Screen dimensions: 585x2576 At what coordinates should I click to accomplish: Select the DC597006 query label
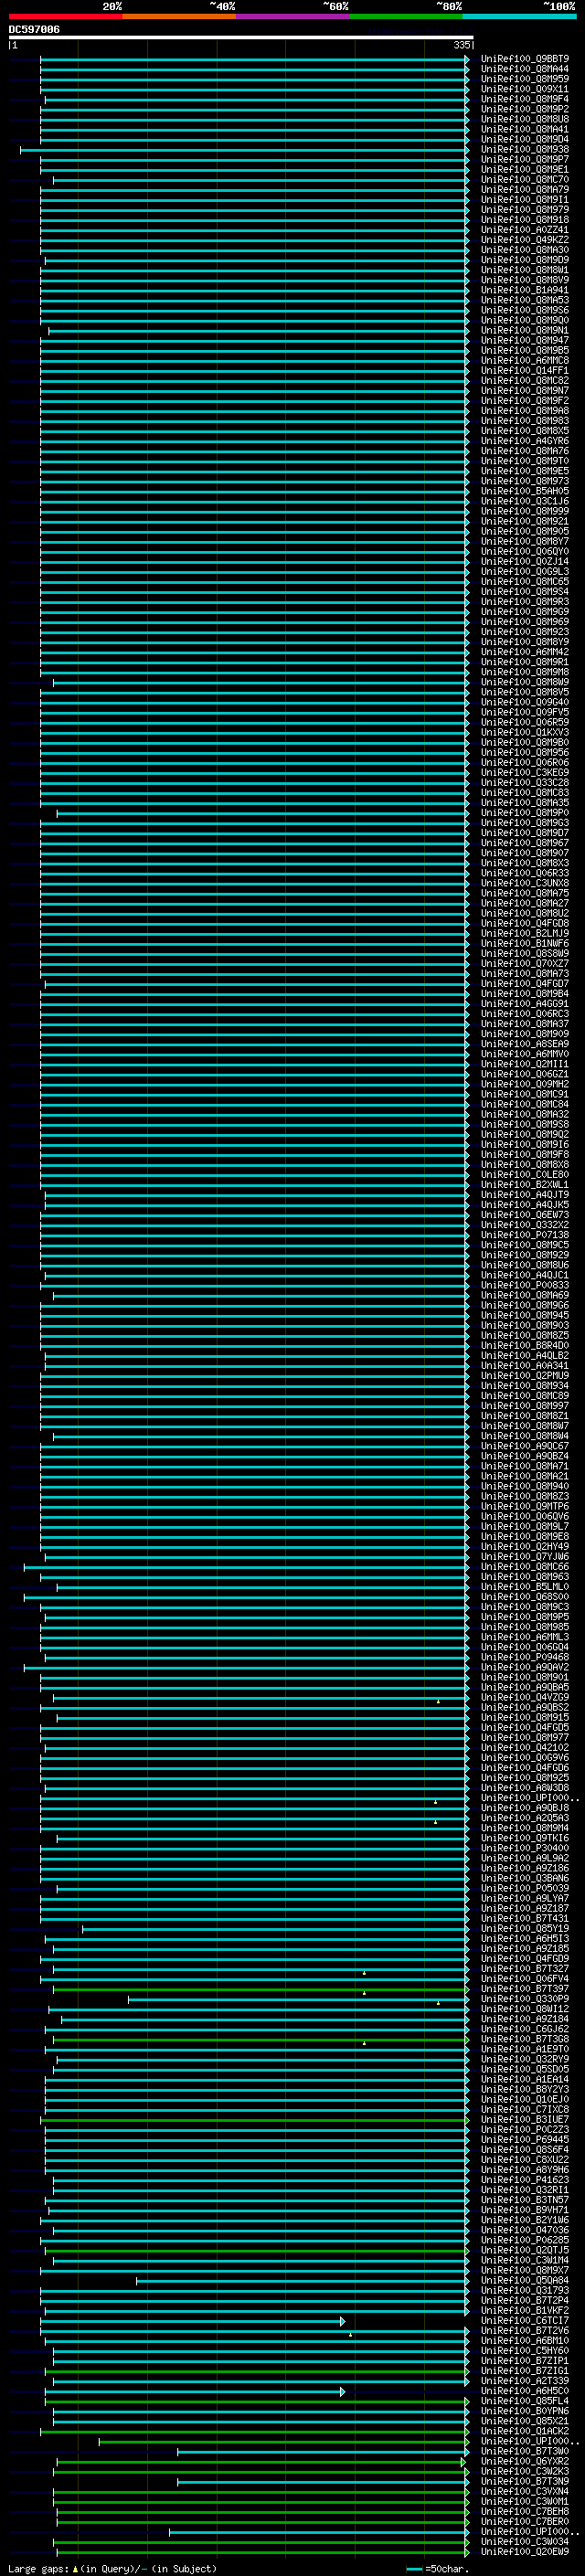click(x=34, y=29)
